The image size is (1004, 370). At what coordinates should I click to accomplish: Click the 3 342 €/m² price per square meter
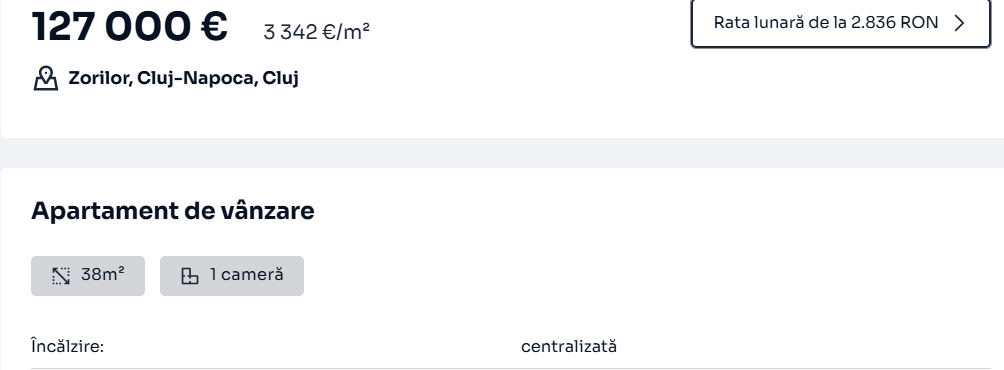click(316, 32)
